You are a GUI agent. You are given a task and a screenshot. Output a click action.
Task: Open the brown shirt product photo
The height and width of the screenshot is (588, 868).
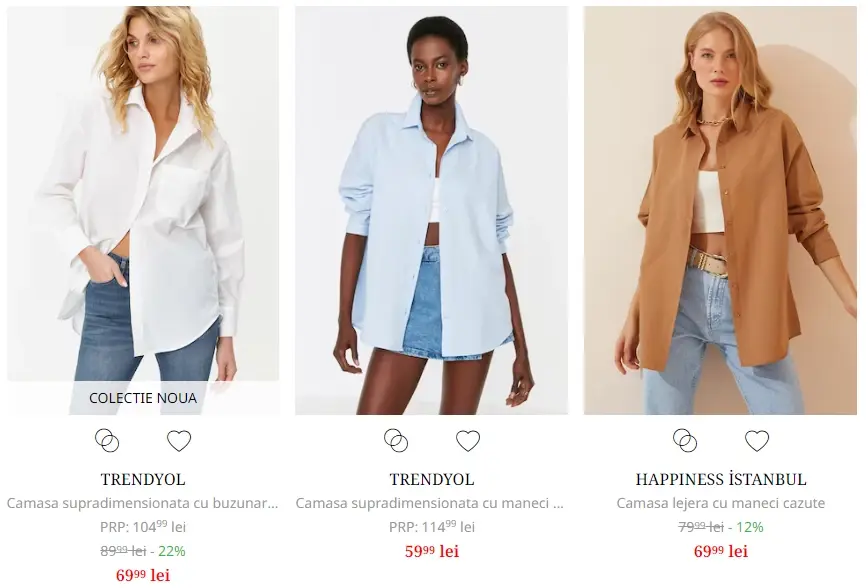720,210
